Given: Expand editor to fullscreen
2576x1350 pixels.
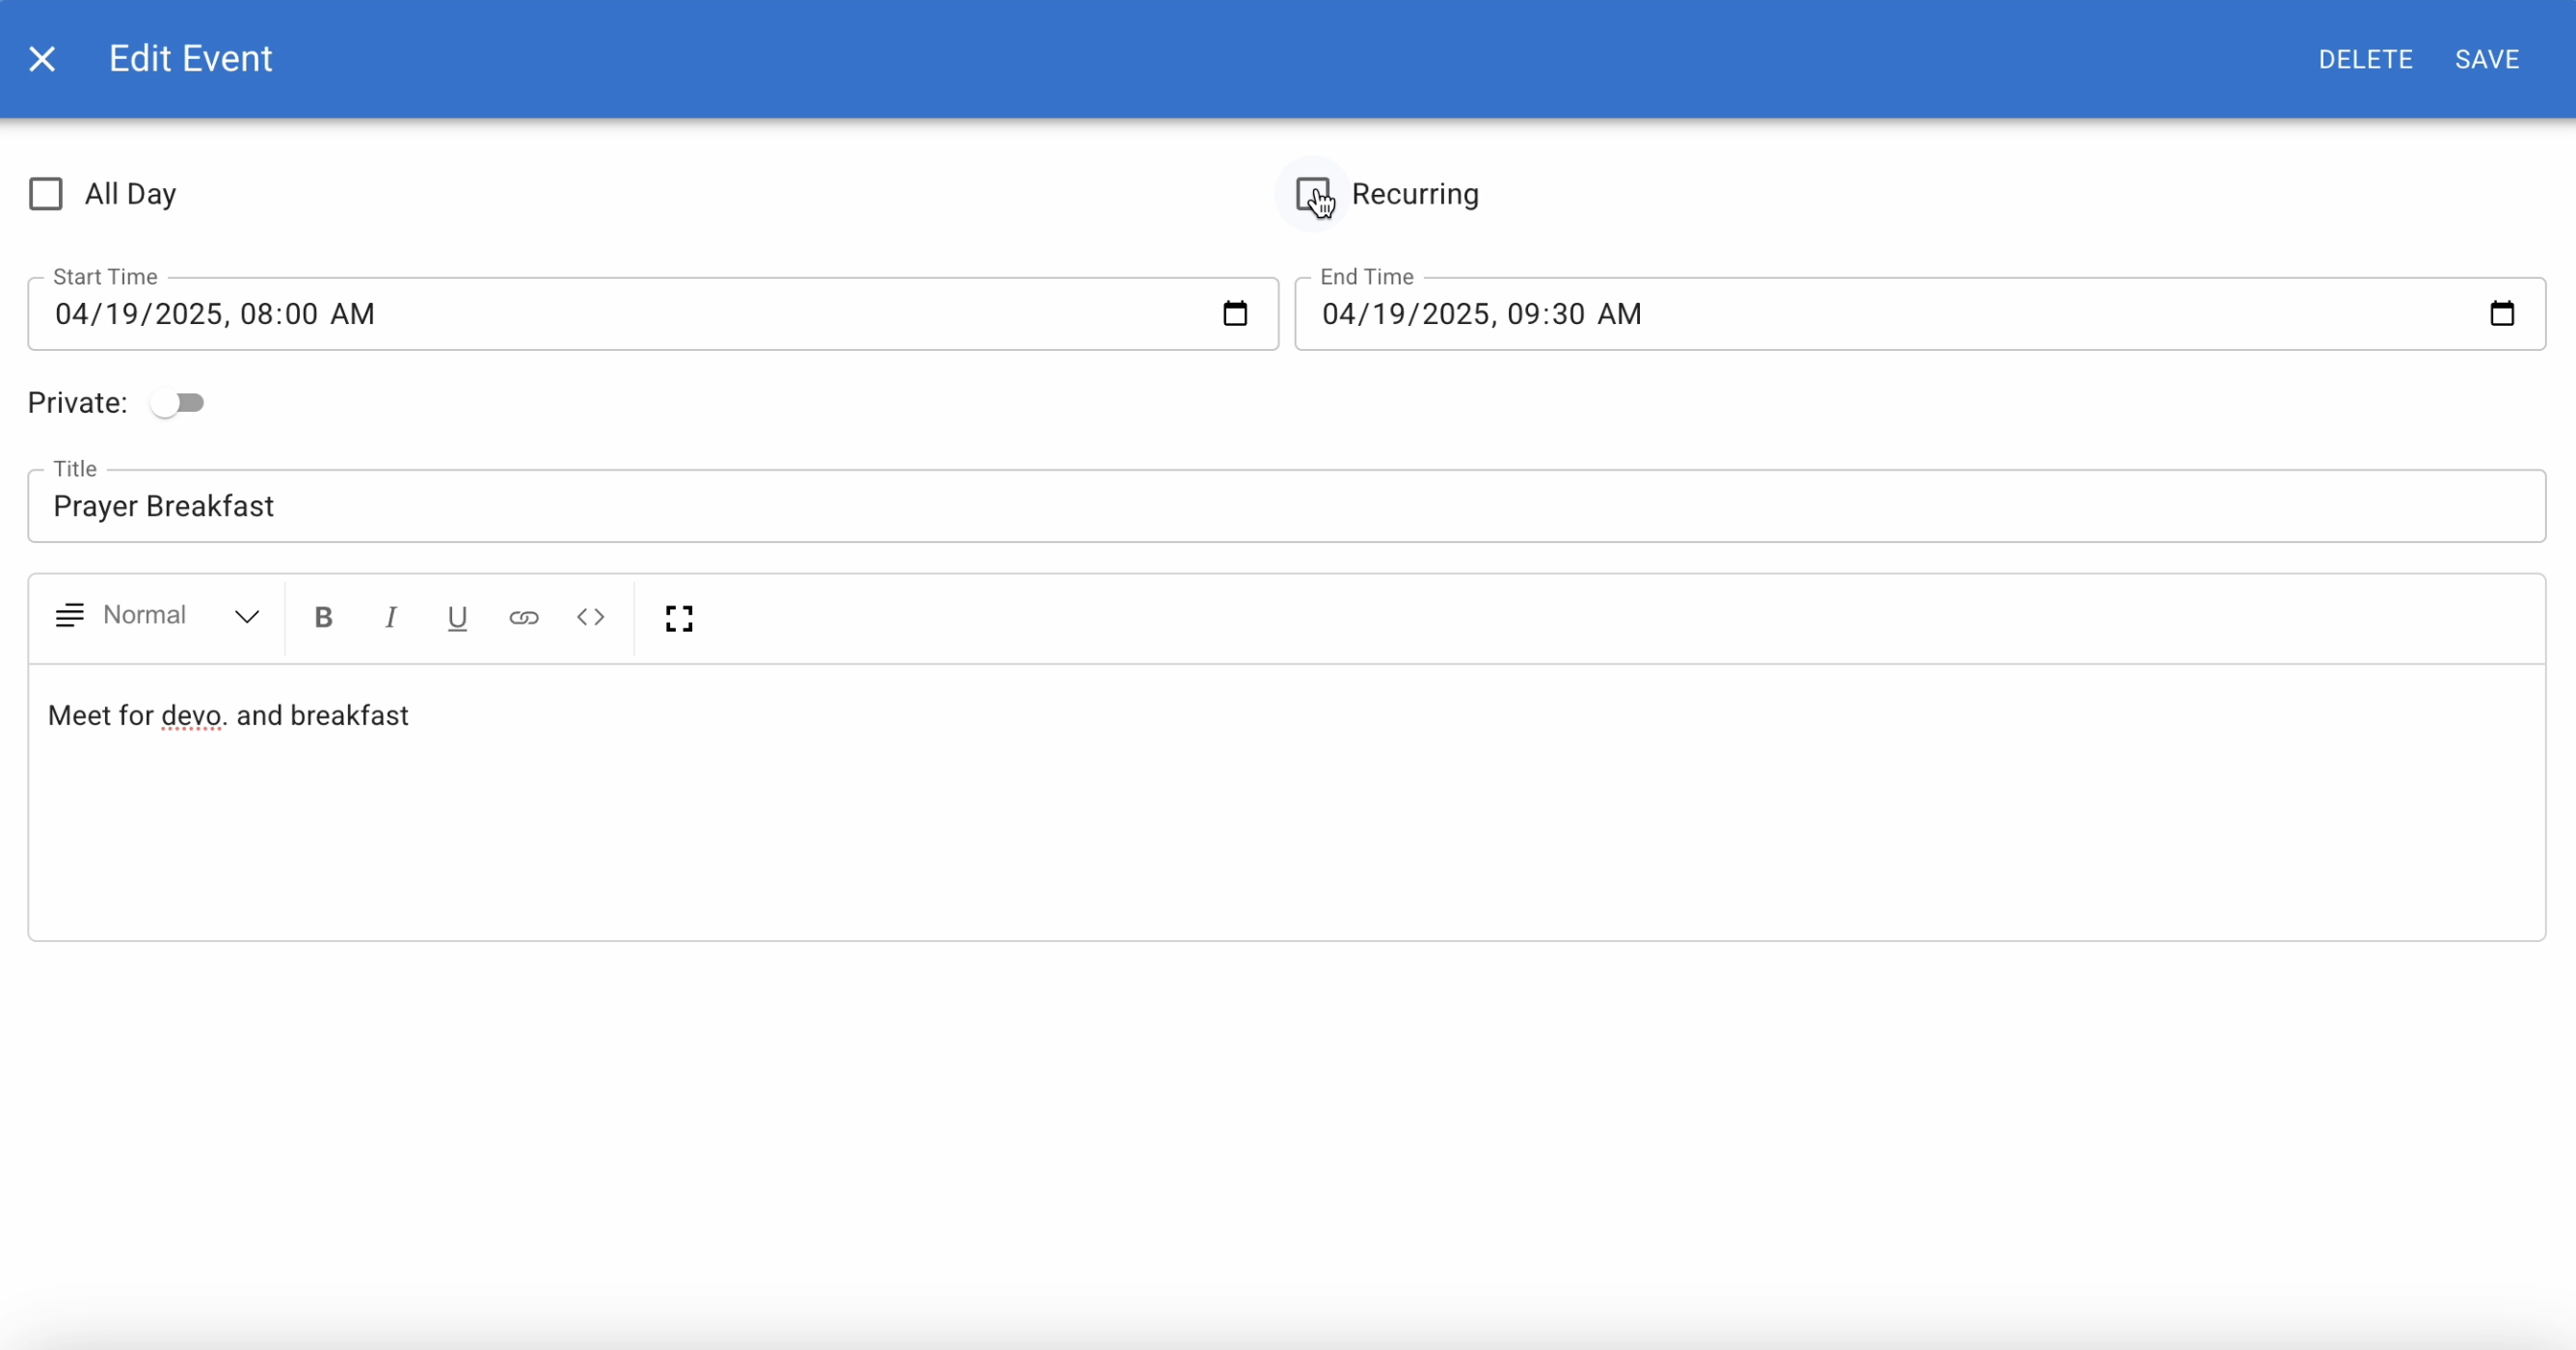Looking at the screenshot, I should pyautogui.click(x=679, y=618).
